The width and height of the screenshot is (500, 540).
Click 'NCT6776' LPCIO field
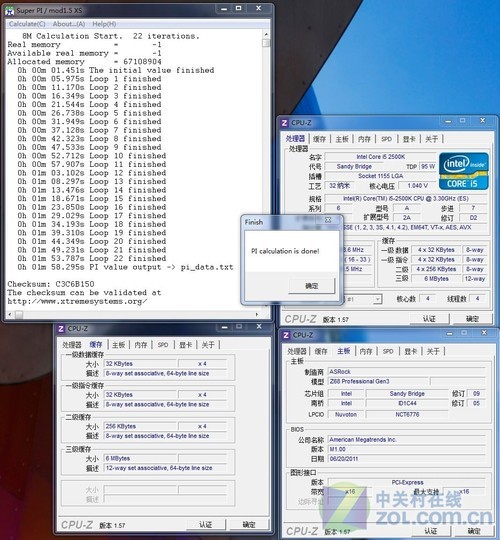[x=407, y=415]
